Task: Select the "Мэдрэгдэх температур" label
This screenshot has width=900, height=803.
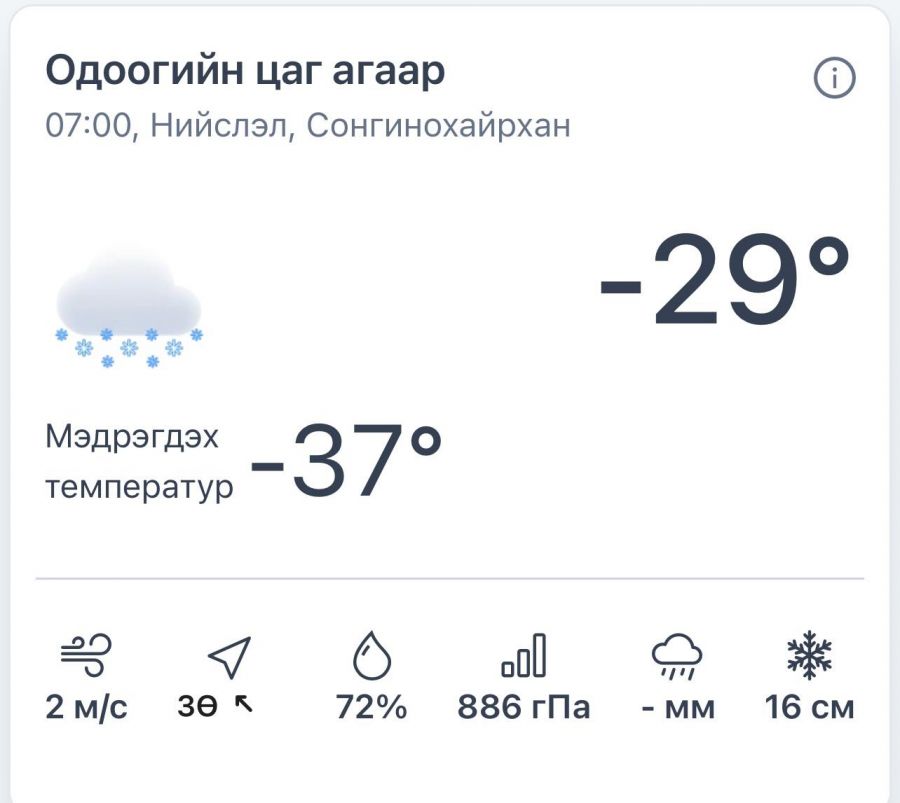Action: coord(139,463)
